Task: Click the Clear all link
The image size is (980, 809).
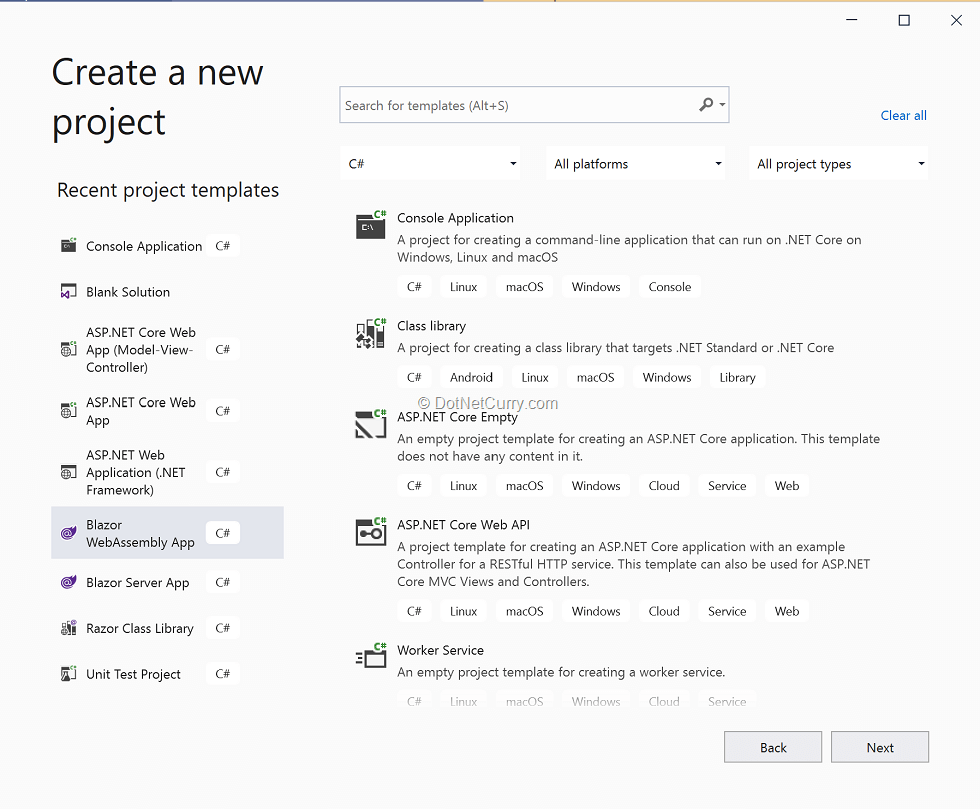Action: click(903, 116)
